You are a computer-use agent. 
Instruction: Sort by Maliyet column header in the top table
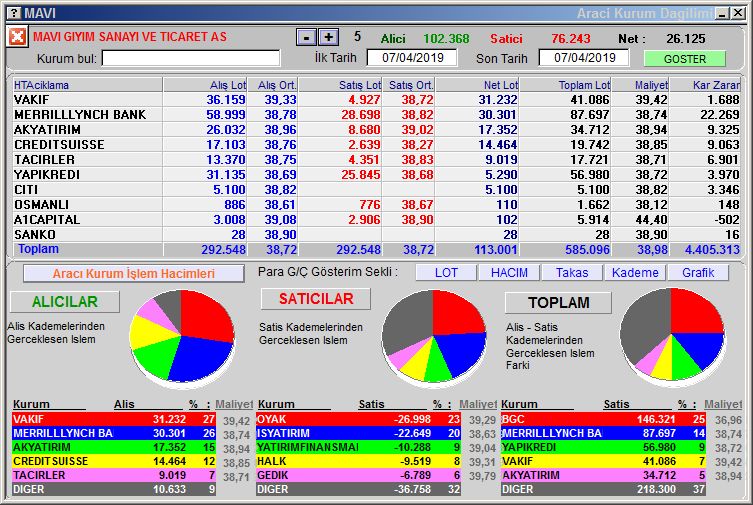640,85
